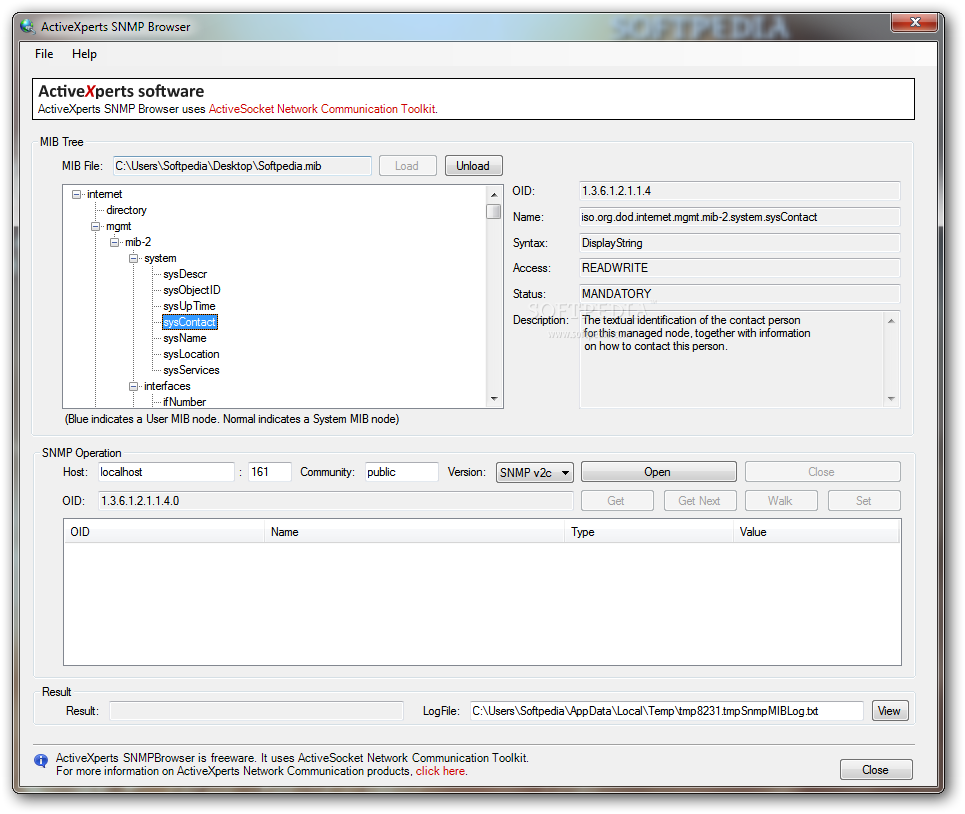The image size is (965, 814).
Task: Click the node Name field
Action: pyautogui.click(x=739, y=217)
